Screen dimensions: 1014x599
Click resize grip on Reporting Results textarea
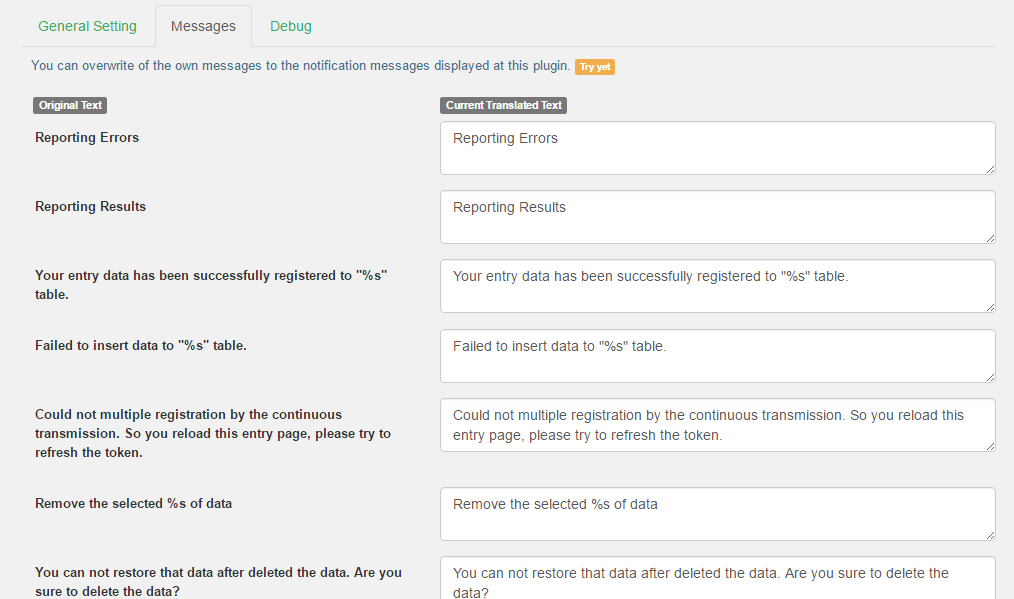[989, 237]
